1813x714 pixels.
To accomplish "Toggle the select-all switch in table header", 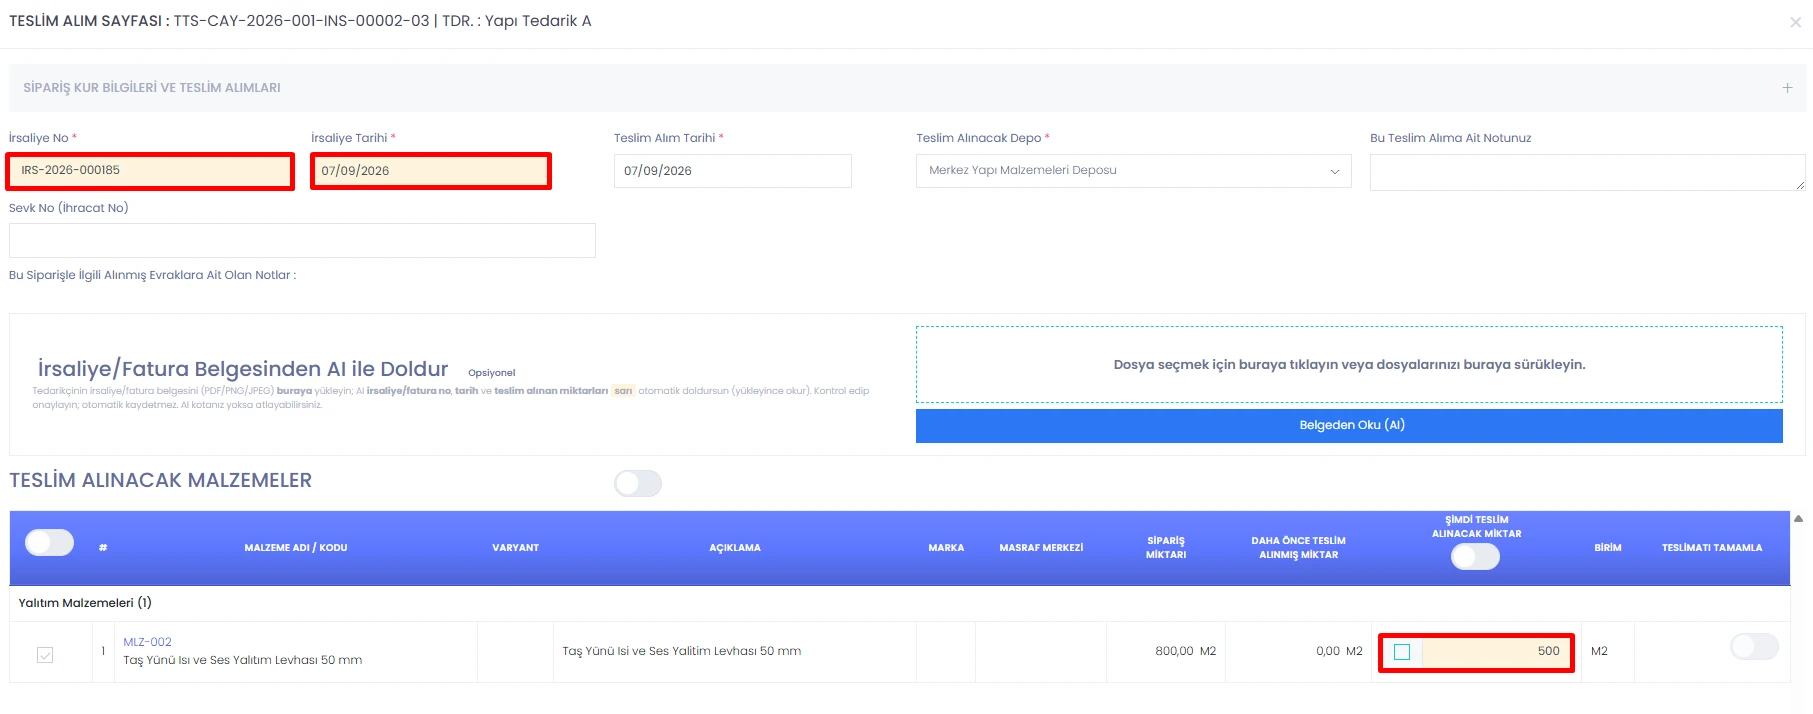I will (x=50, y=542).
